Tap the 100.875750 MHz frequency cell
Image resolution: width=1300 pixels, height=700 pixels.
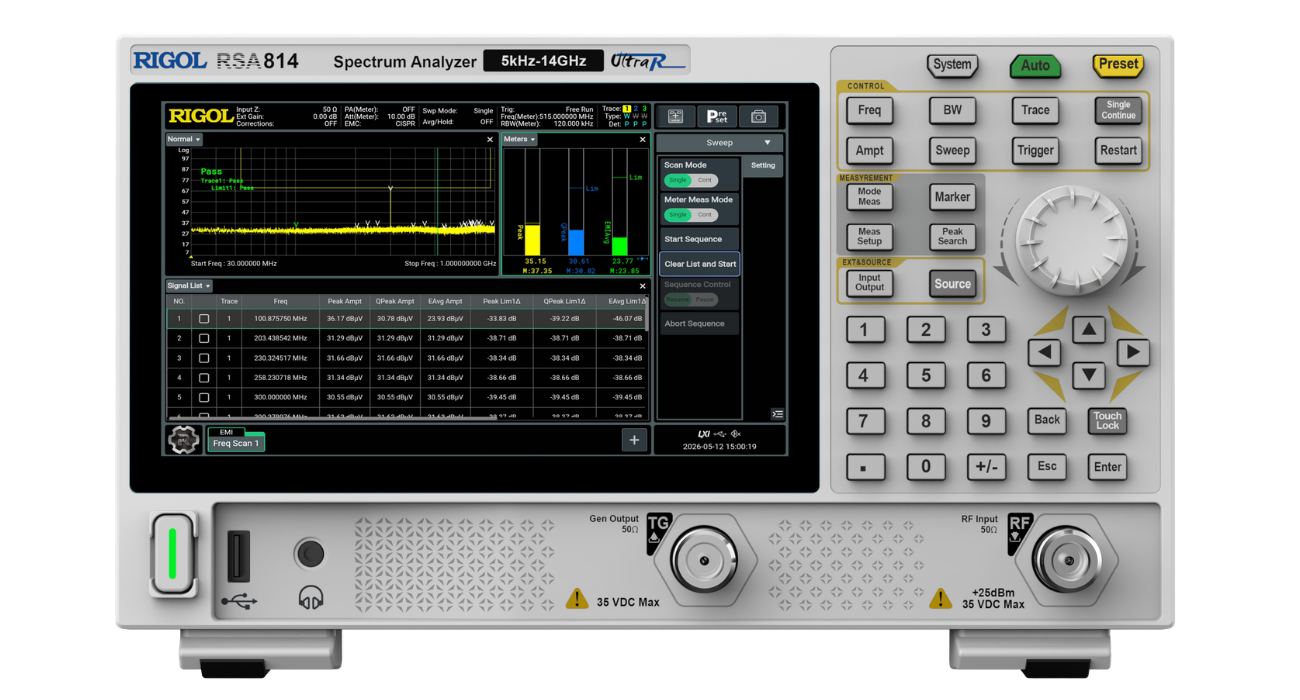tap(280, 319)
